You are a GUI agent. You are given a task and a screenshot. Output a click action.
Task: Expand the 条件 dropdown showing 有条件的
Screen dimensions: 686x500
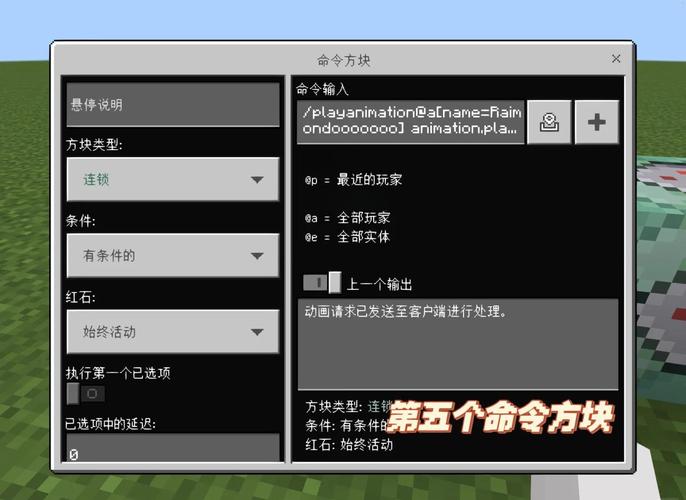tap(173, 256)
